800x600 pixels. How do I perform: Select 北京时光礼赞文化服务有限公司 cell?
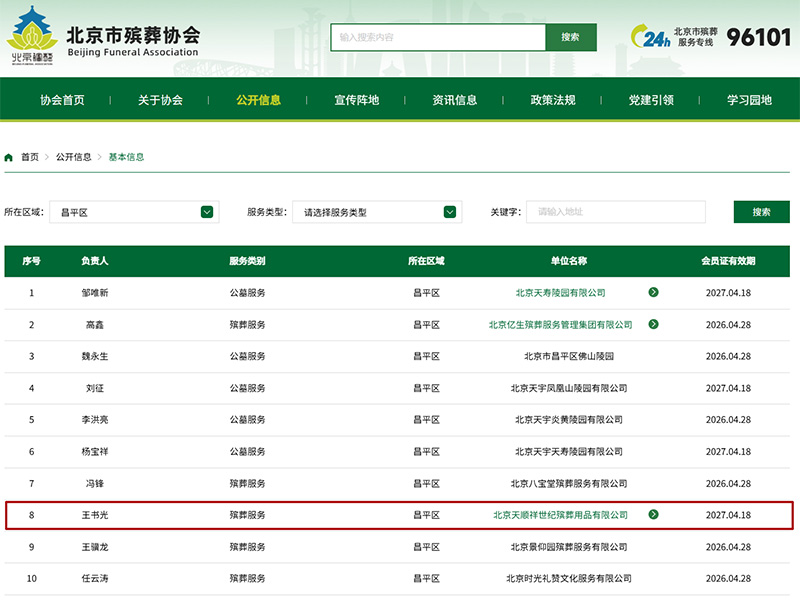[569, 579]
